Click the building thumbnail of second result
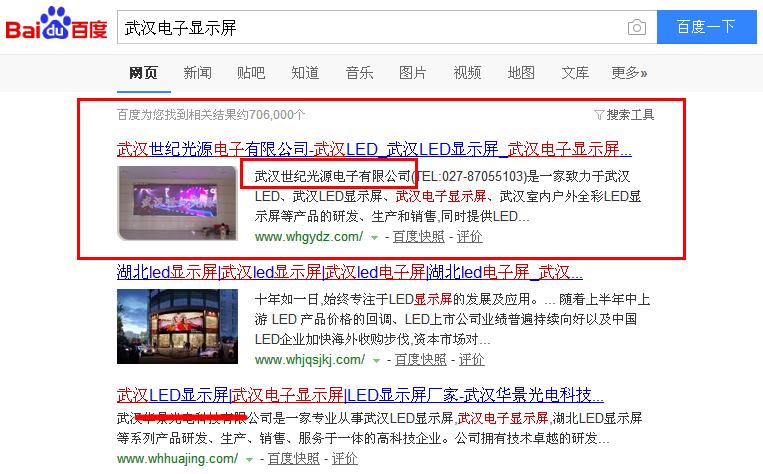This screenshot has height=474, width=763. point(177,326)
